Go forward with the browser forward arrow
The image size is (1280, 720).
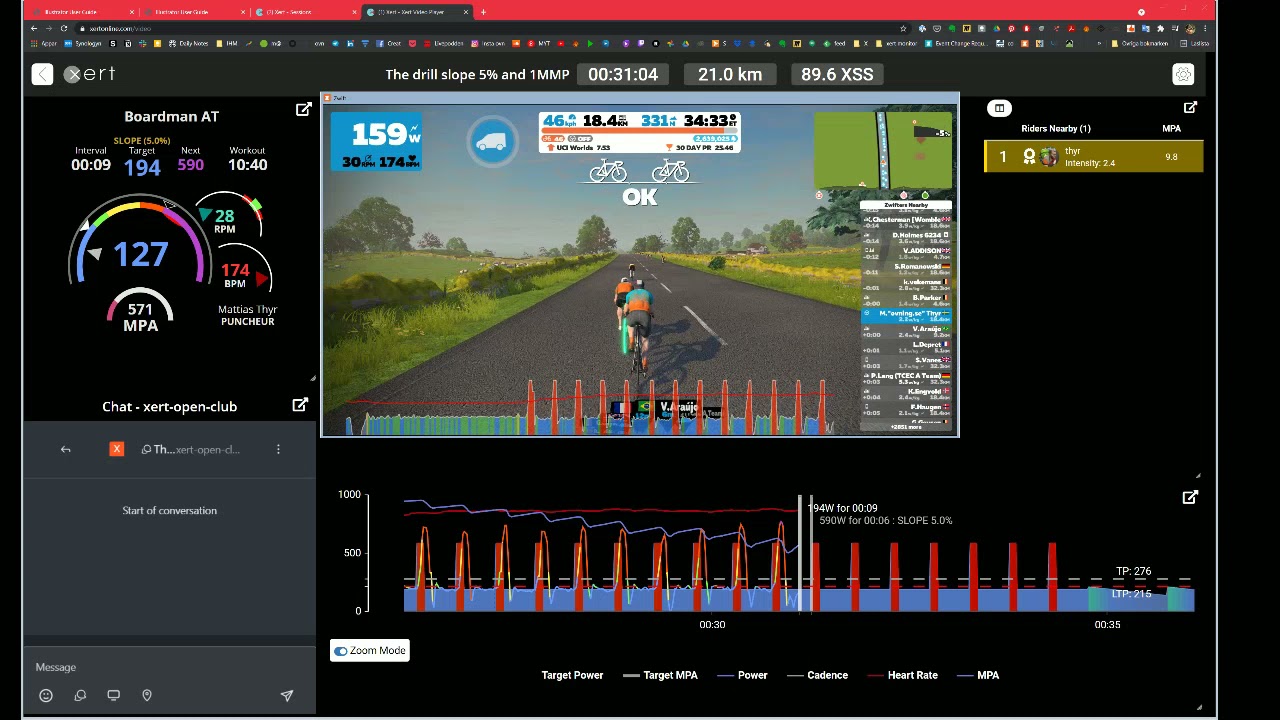coord(48,28)
